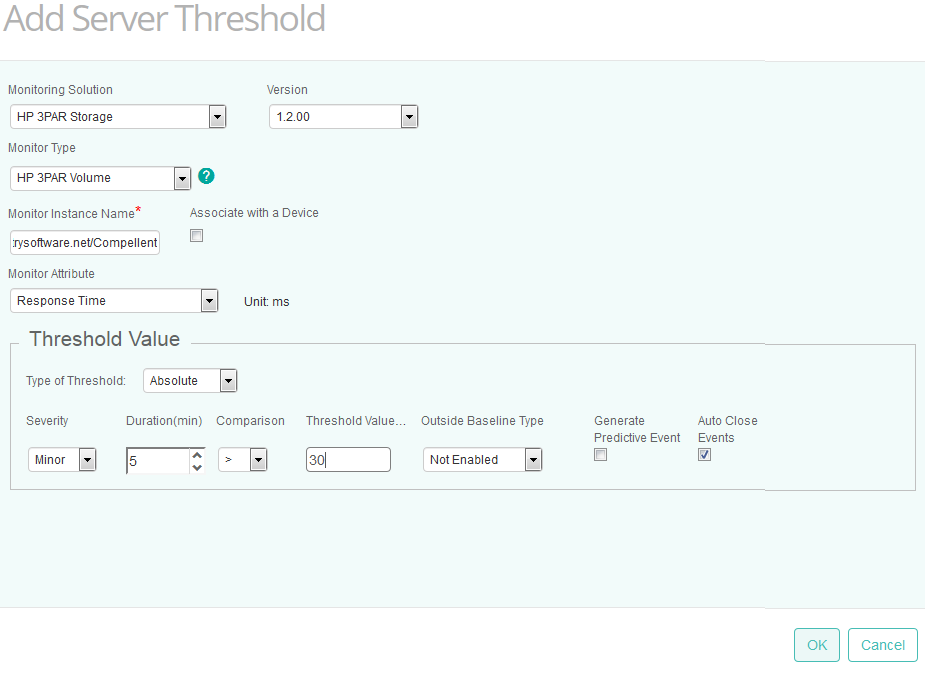
Task: Uncheck Auto Close Events
Action: click(x=704, y=454)
